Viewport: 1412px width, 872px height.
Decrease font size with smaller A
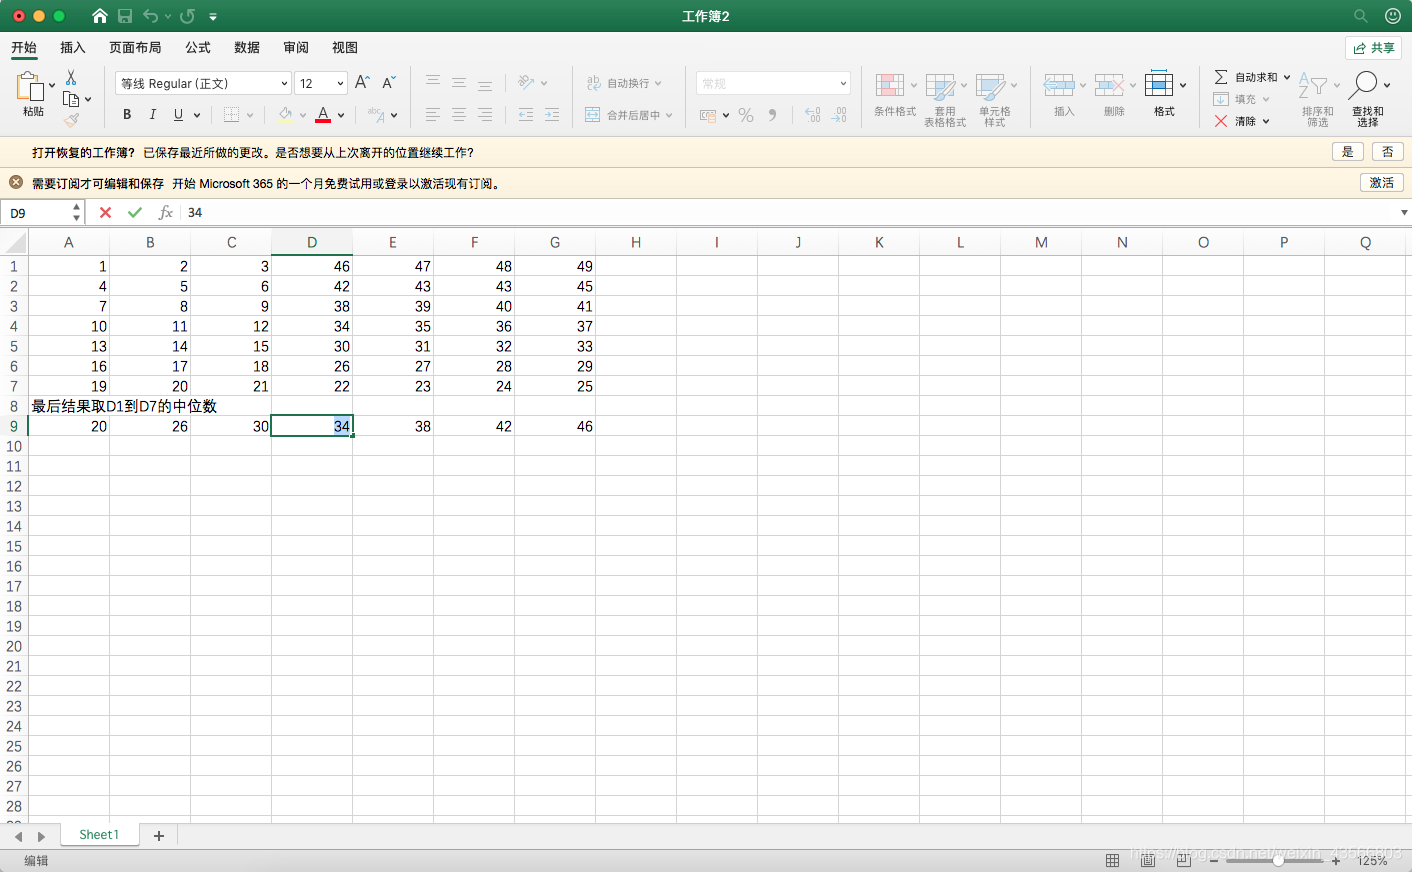point(389,83)
